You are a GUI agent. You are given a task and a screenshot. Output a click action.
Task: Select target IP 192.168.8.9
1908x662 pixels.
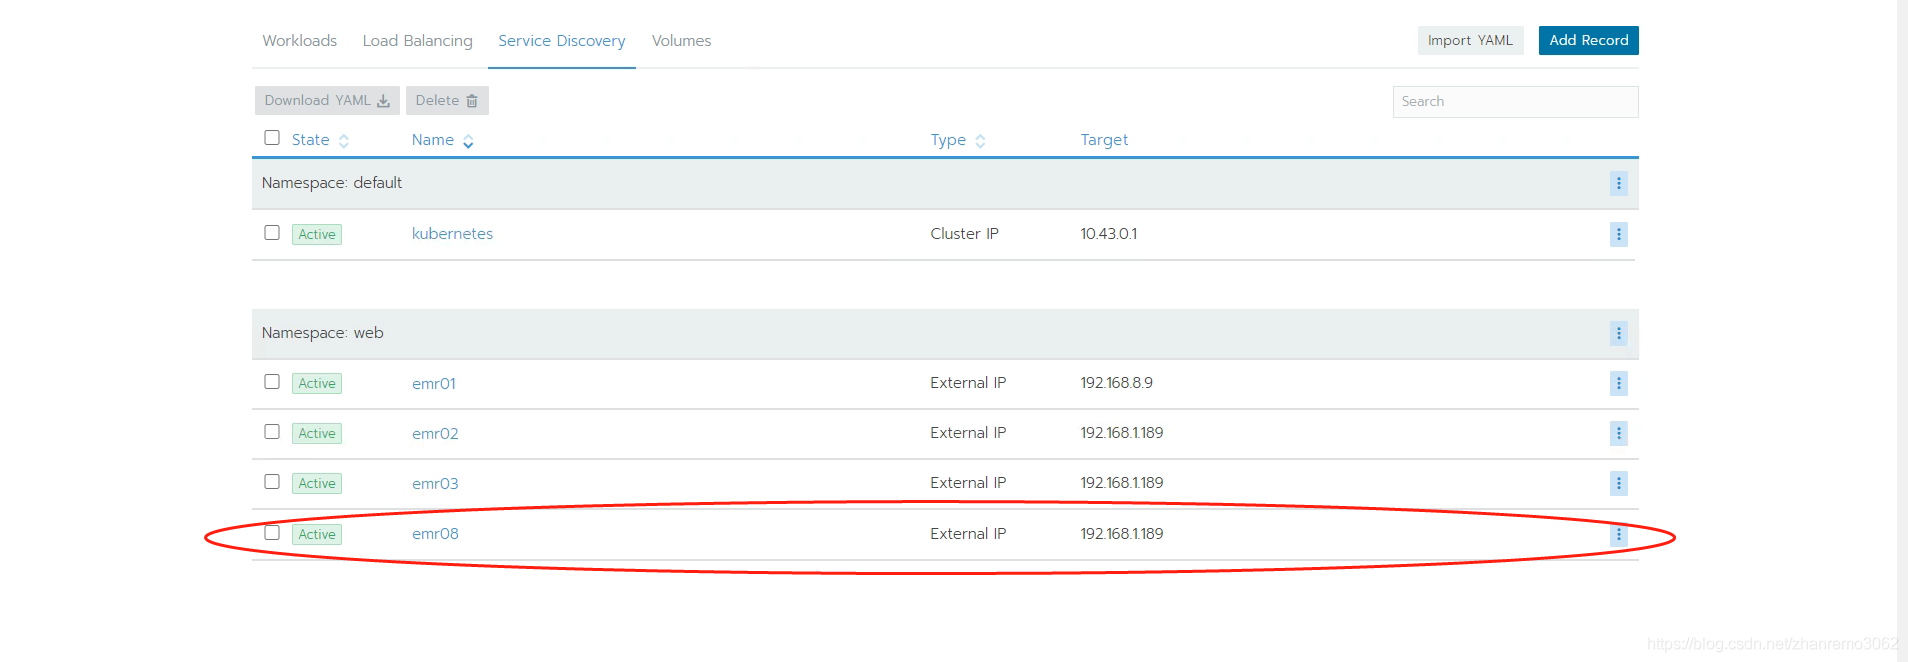pyautogui.click(x=1116, y=383)
